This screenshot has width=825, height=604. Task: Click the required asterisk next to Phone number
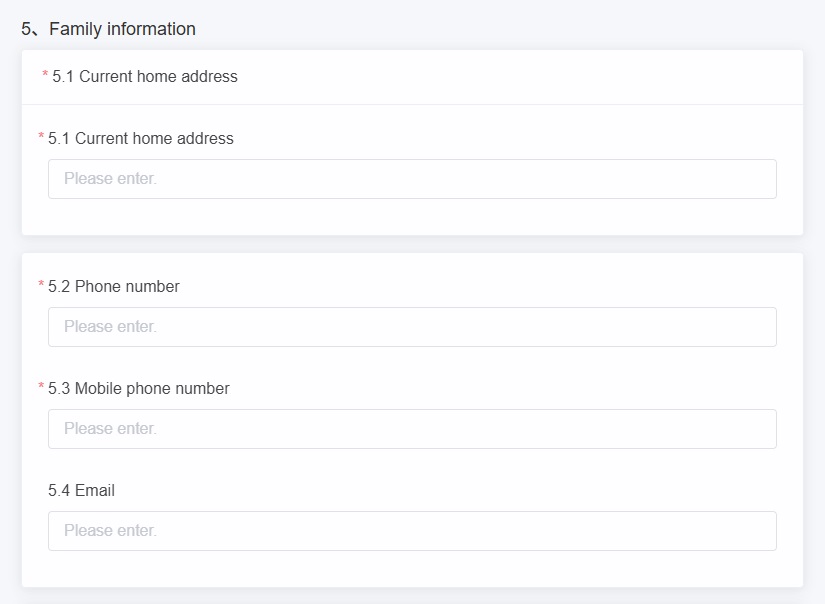point(41,284)
